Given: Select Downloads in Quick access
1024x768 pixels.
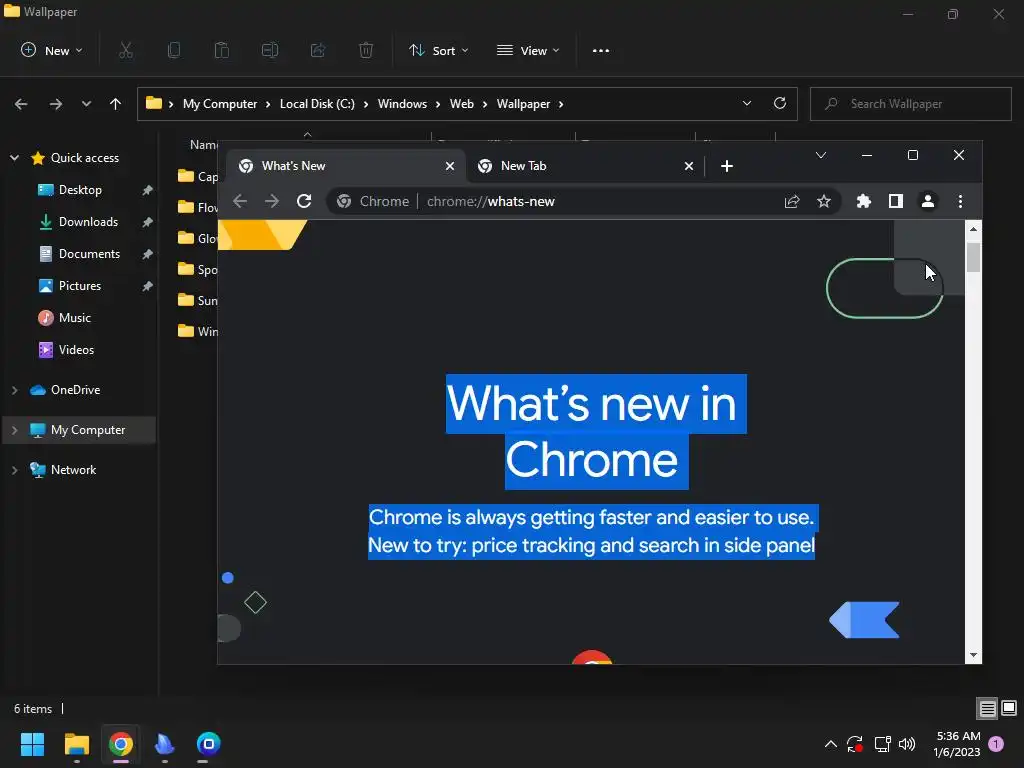Looking at the screenshot, I should [x=88, y=222].
